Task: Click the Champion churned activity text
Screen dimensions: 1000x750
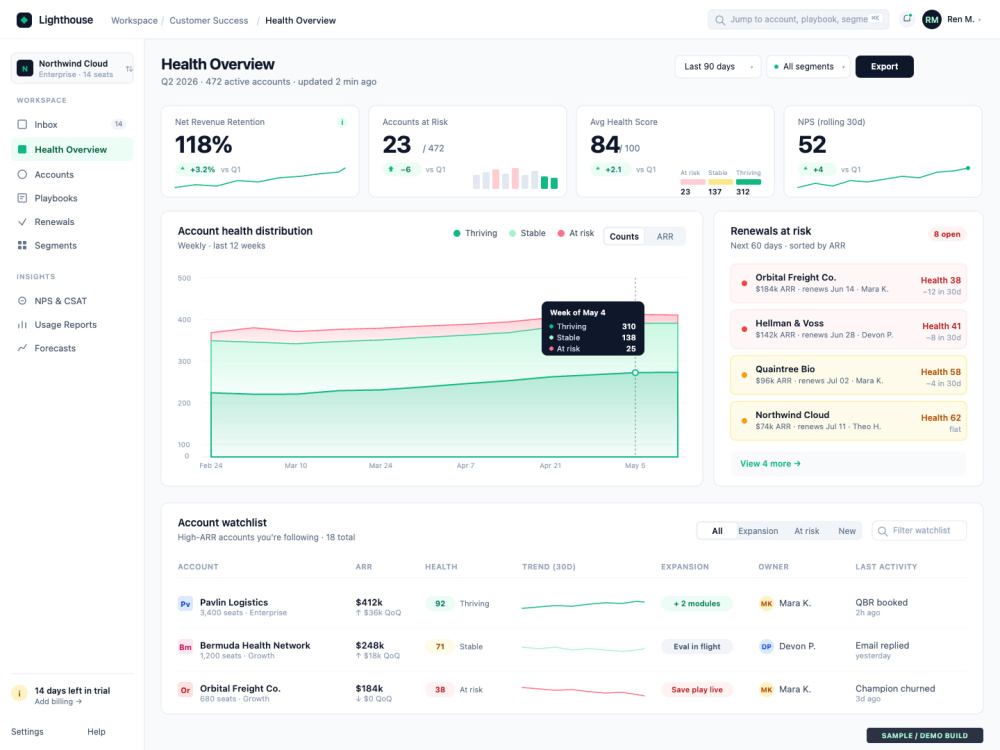Action: (x=895, y=688)
